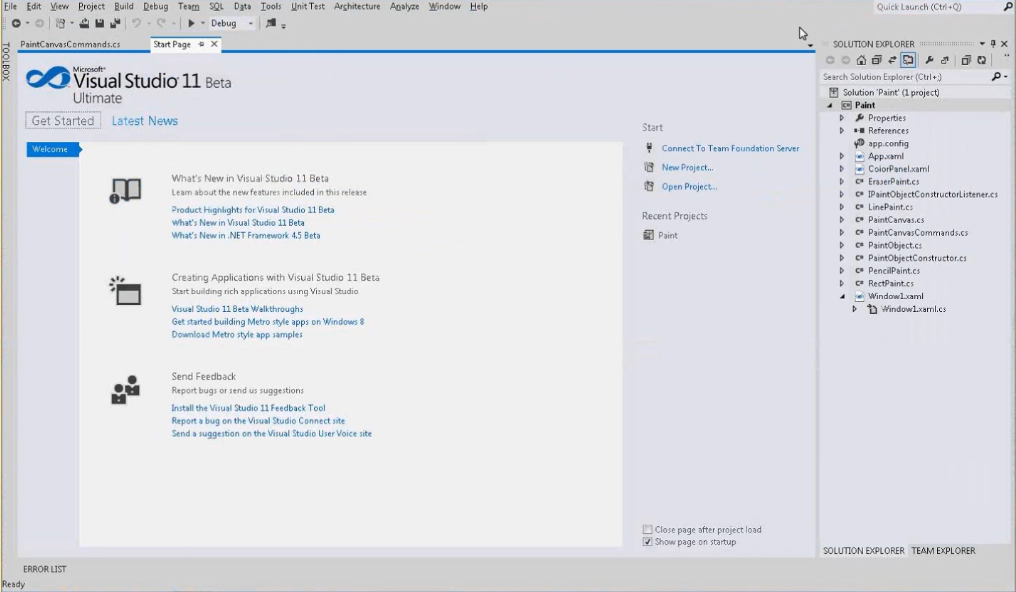The image size is (1016, 592).
Task: Click the Solution Explorer search magnifier icon
Action: point(997,76)
